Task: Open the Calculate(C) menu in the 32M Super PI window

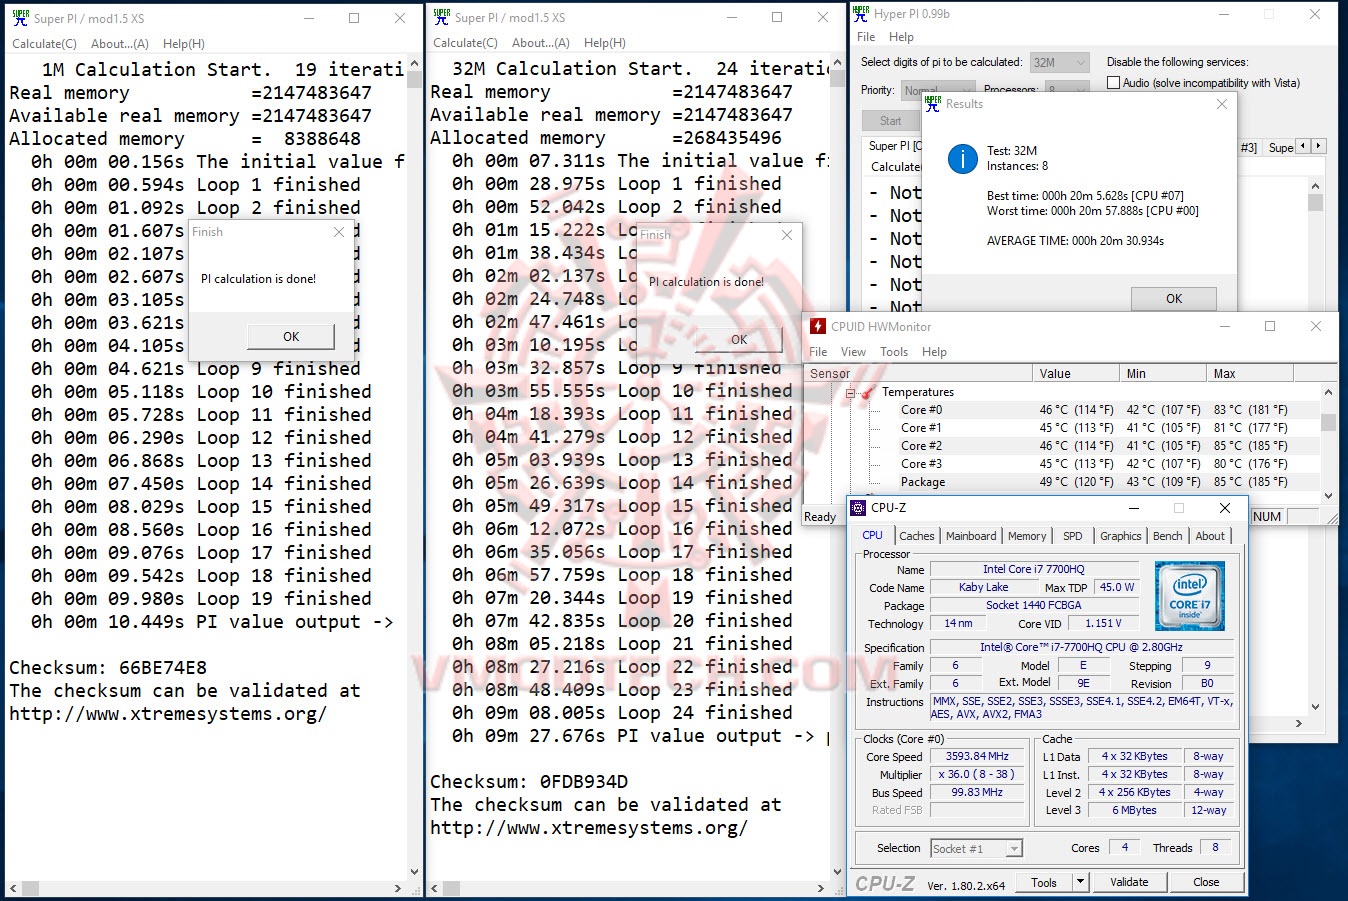Action: coord(465,43)
